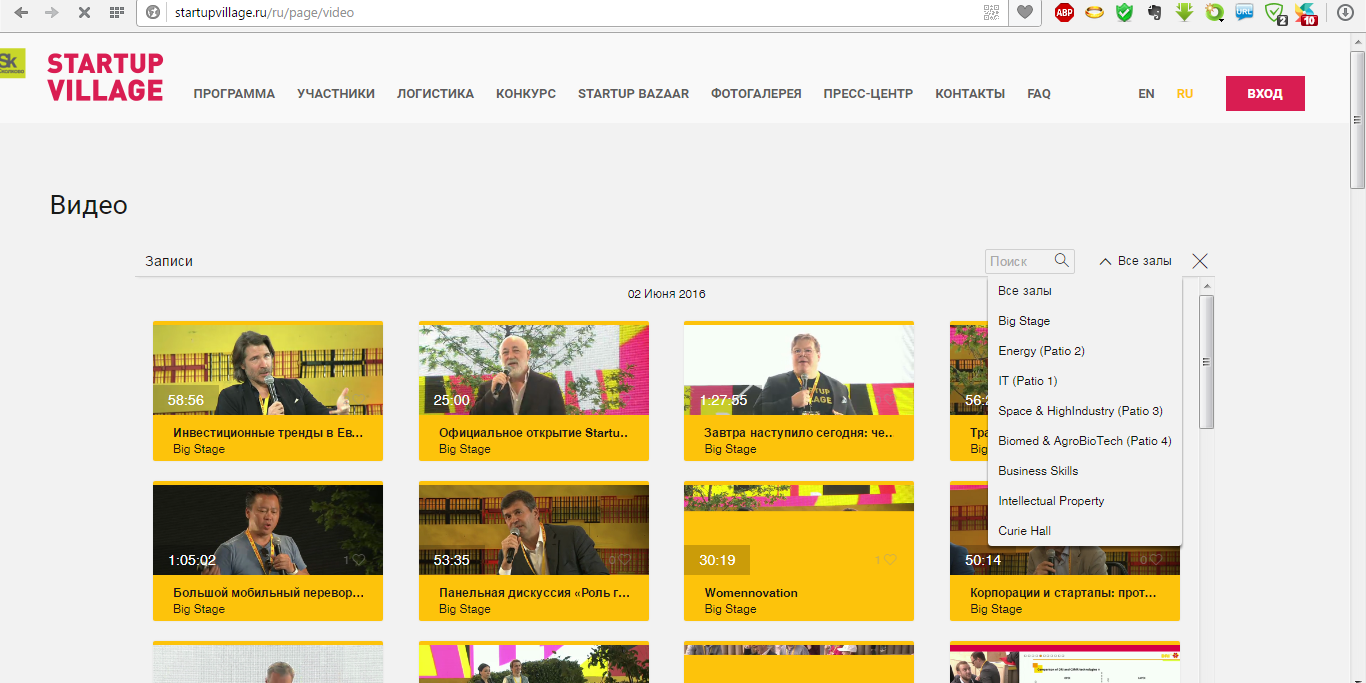Click the blue URL speech-bubble extension

[1244, 13]
